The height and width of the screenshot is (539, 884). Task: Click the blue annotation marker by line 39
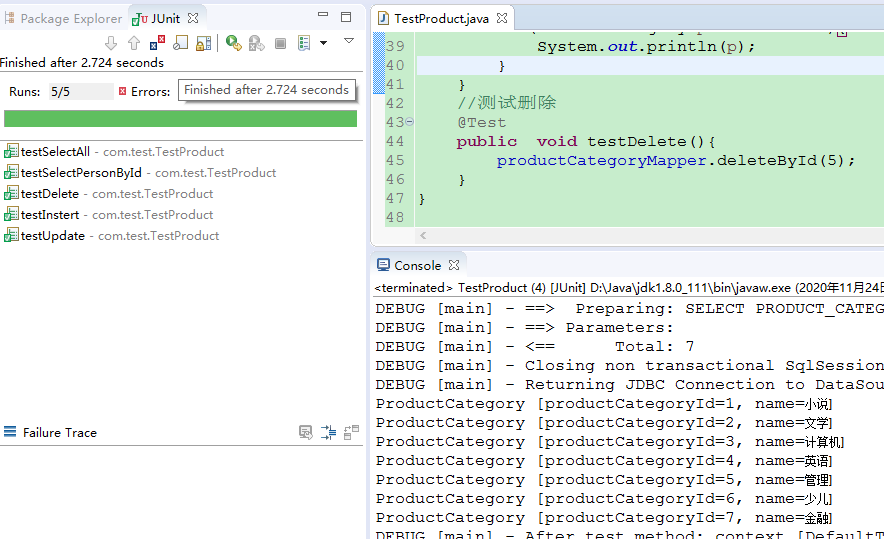pos(379,63)
